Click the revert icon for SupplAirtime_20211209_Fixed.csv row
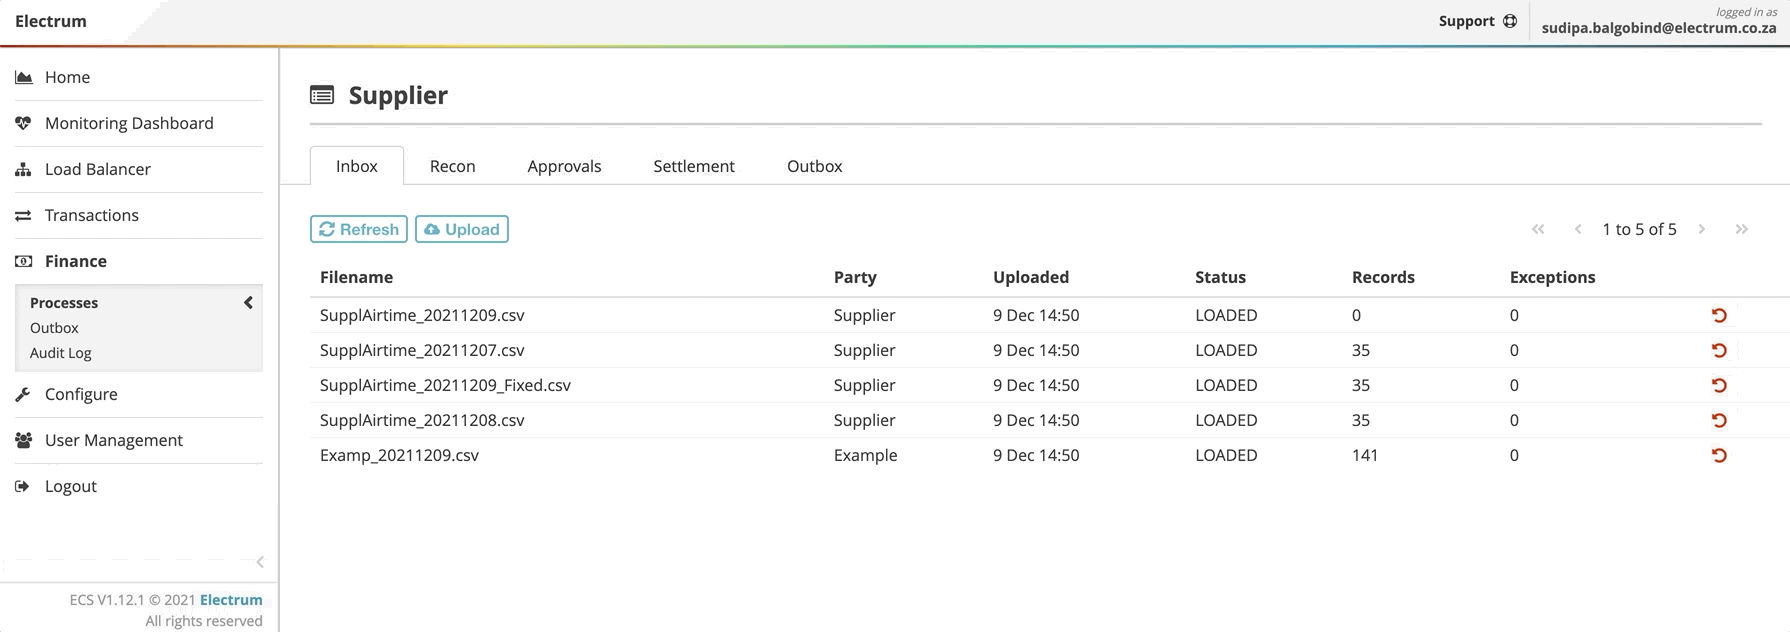 click(1719, 385)
